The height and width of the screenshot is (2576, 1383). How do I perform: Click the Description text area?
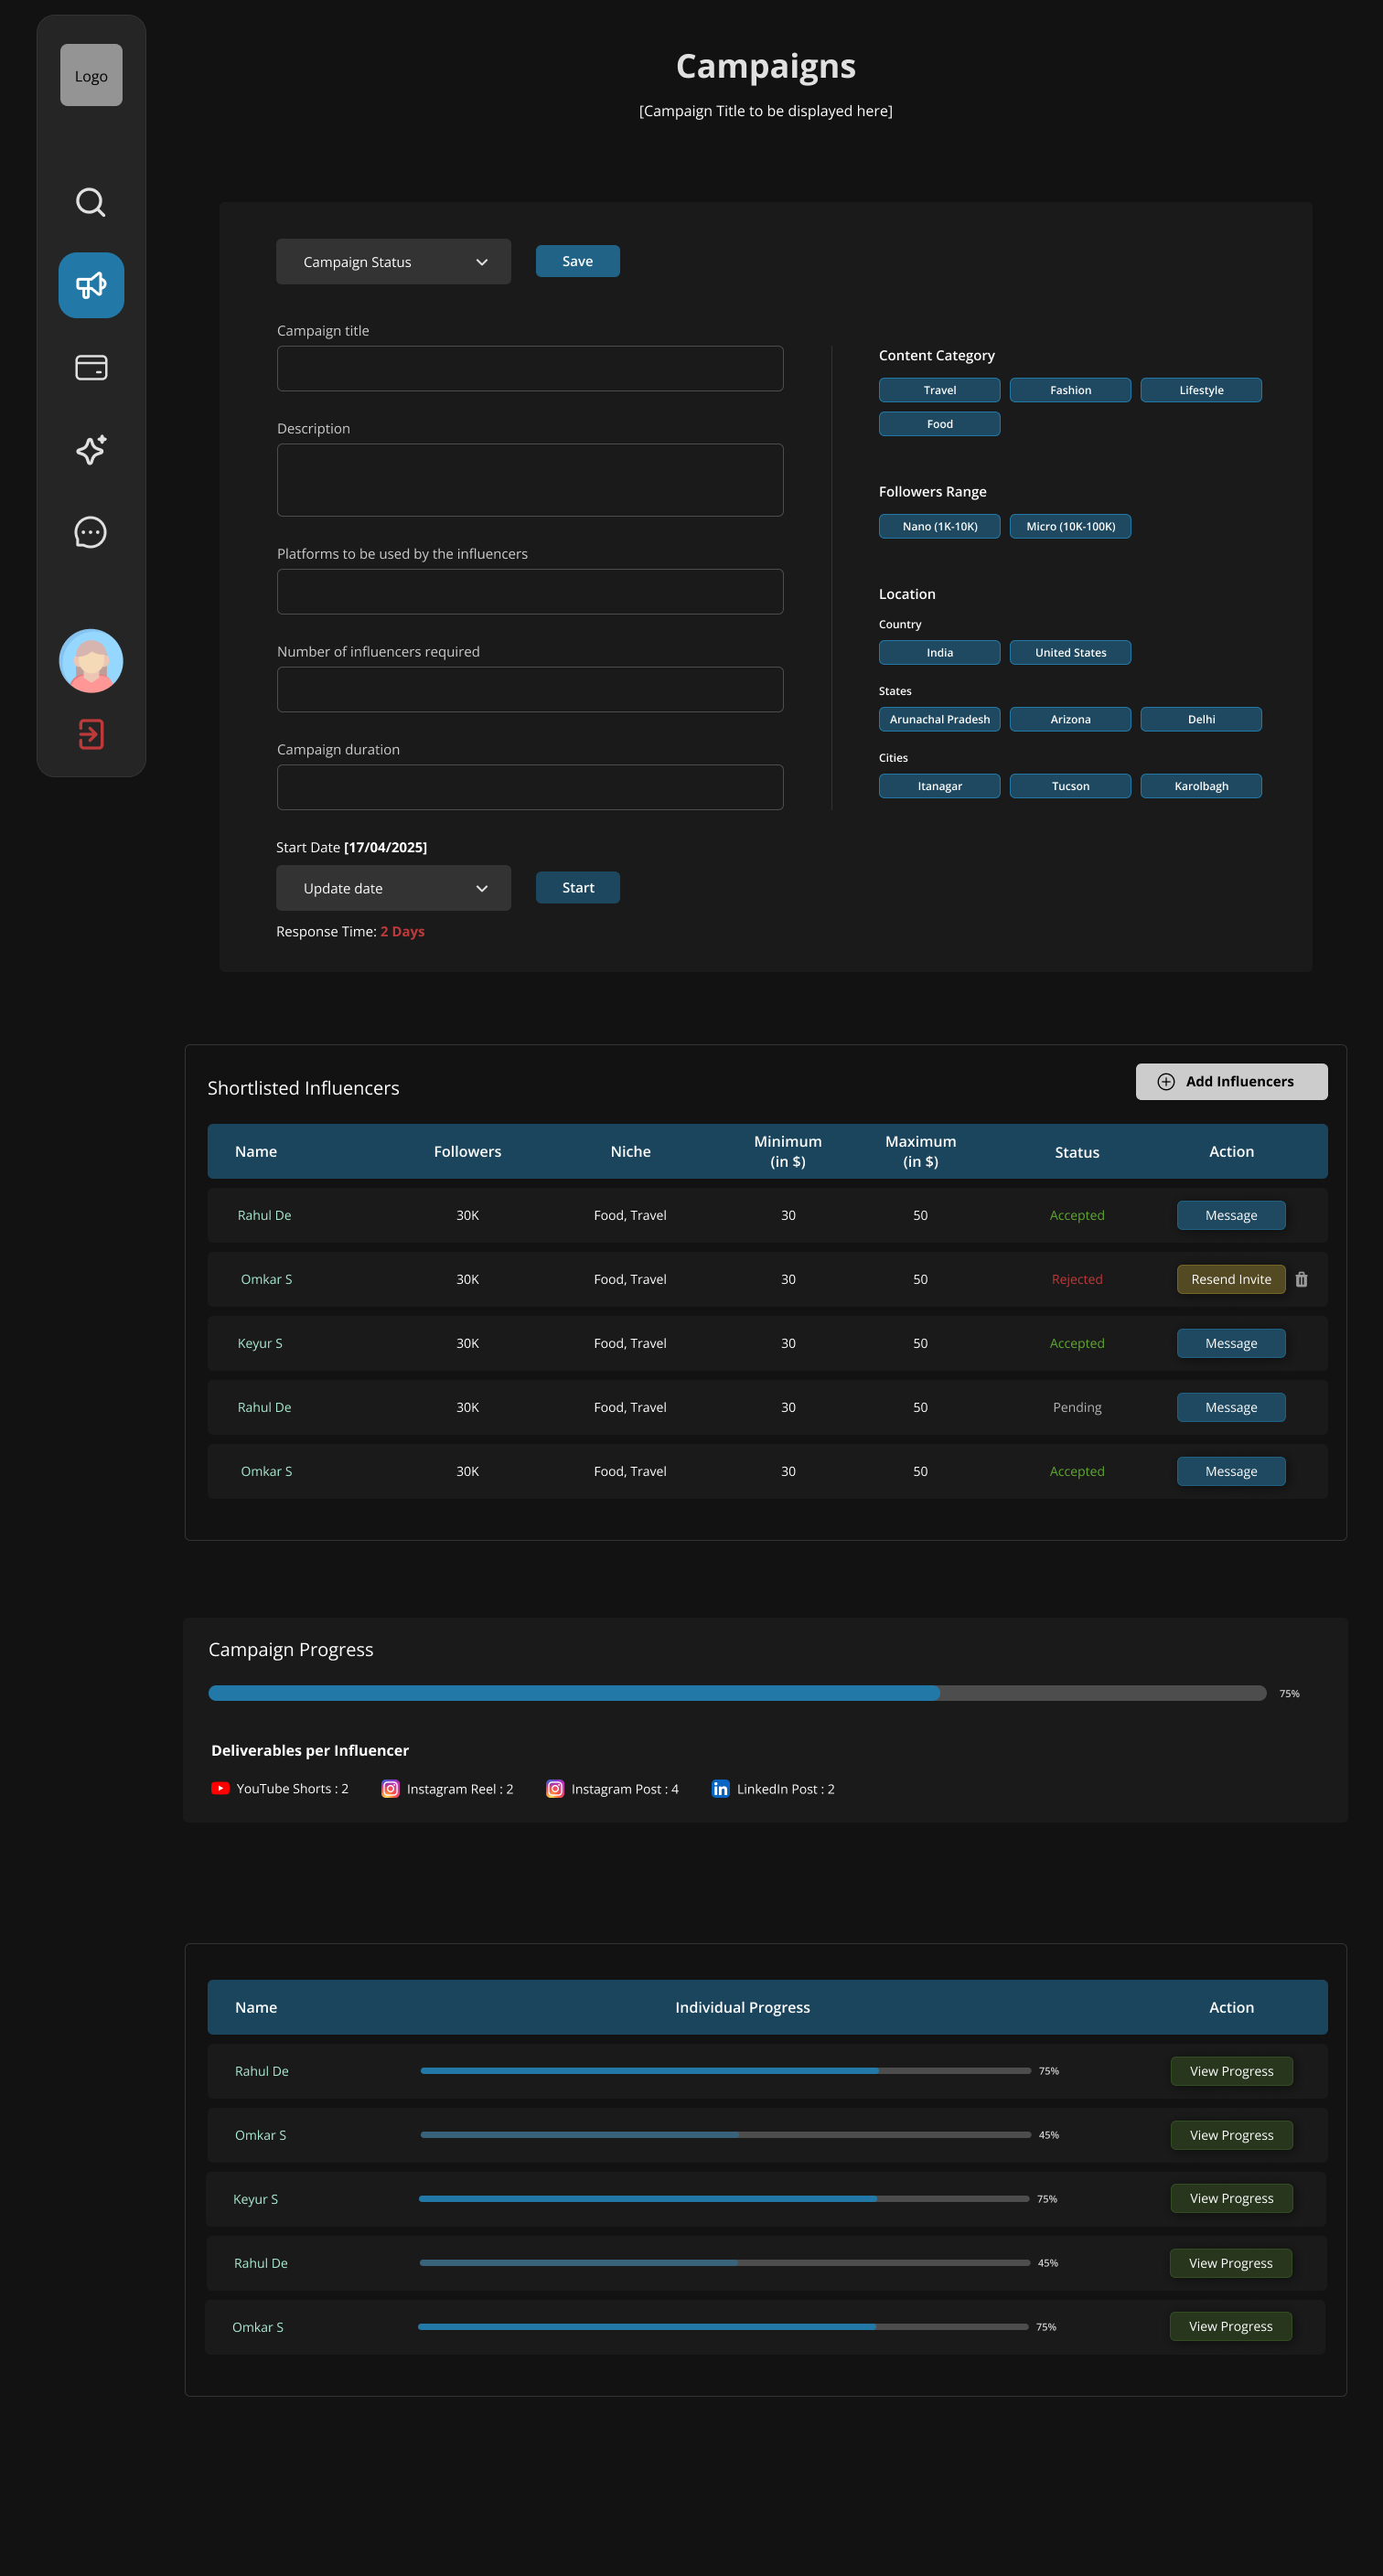tap(530, 480)
